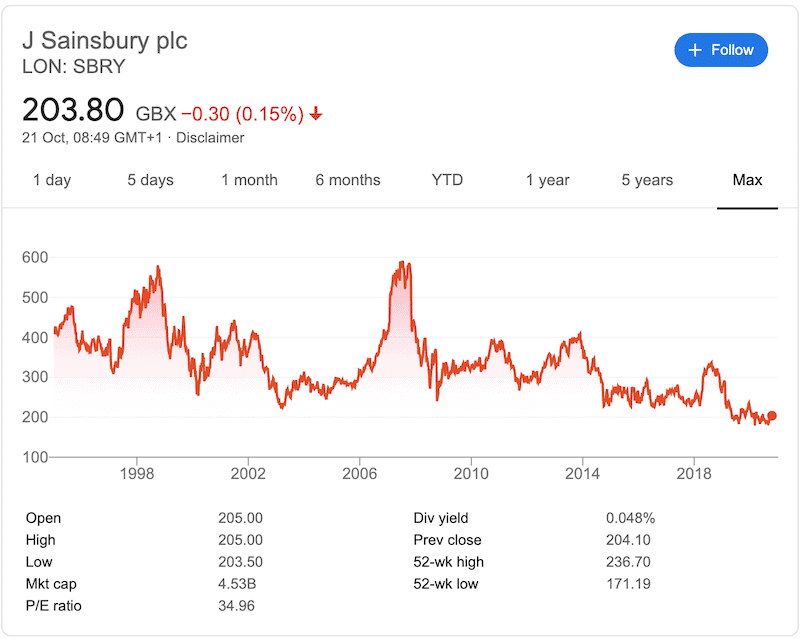Select the YTD time range
Image resolution: width=800 pixels, height=640 pixels.
pos(447,180)
